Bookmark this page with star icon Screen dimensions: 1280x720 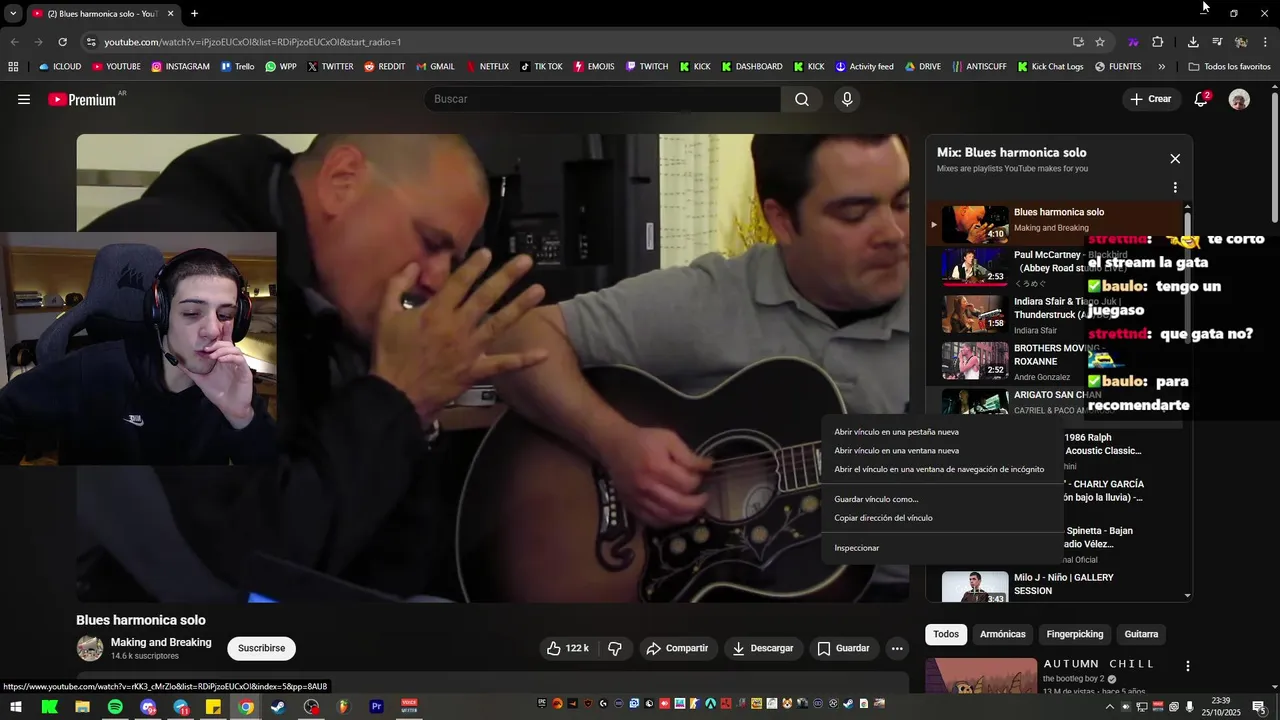1100,42
